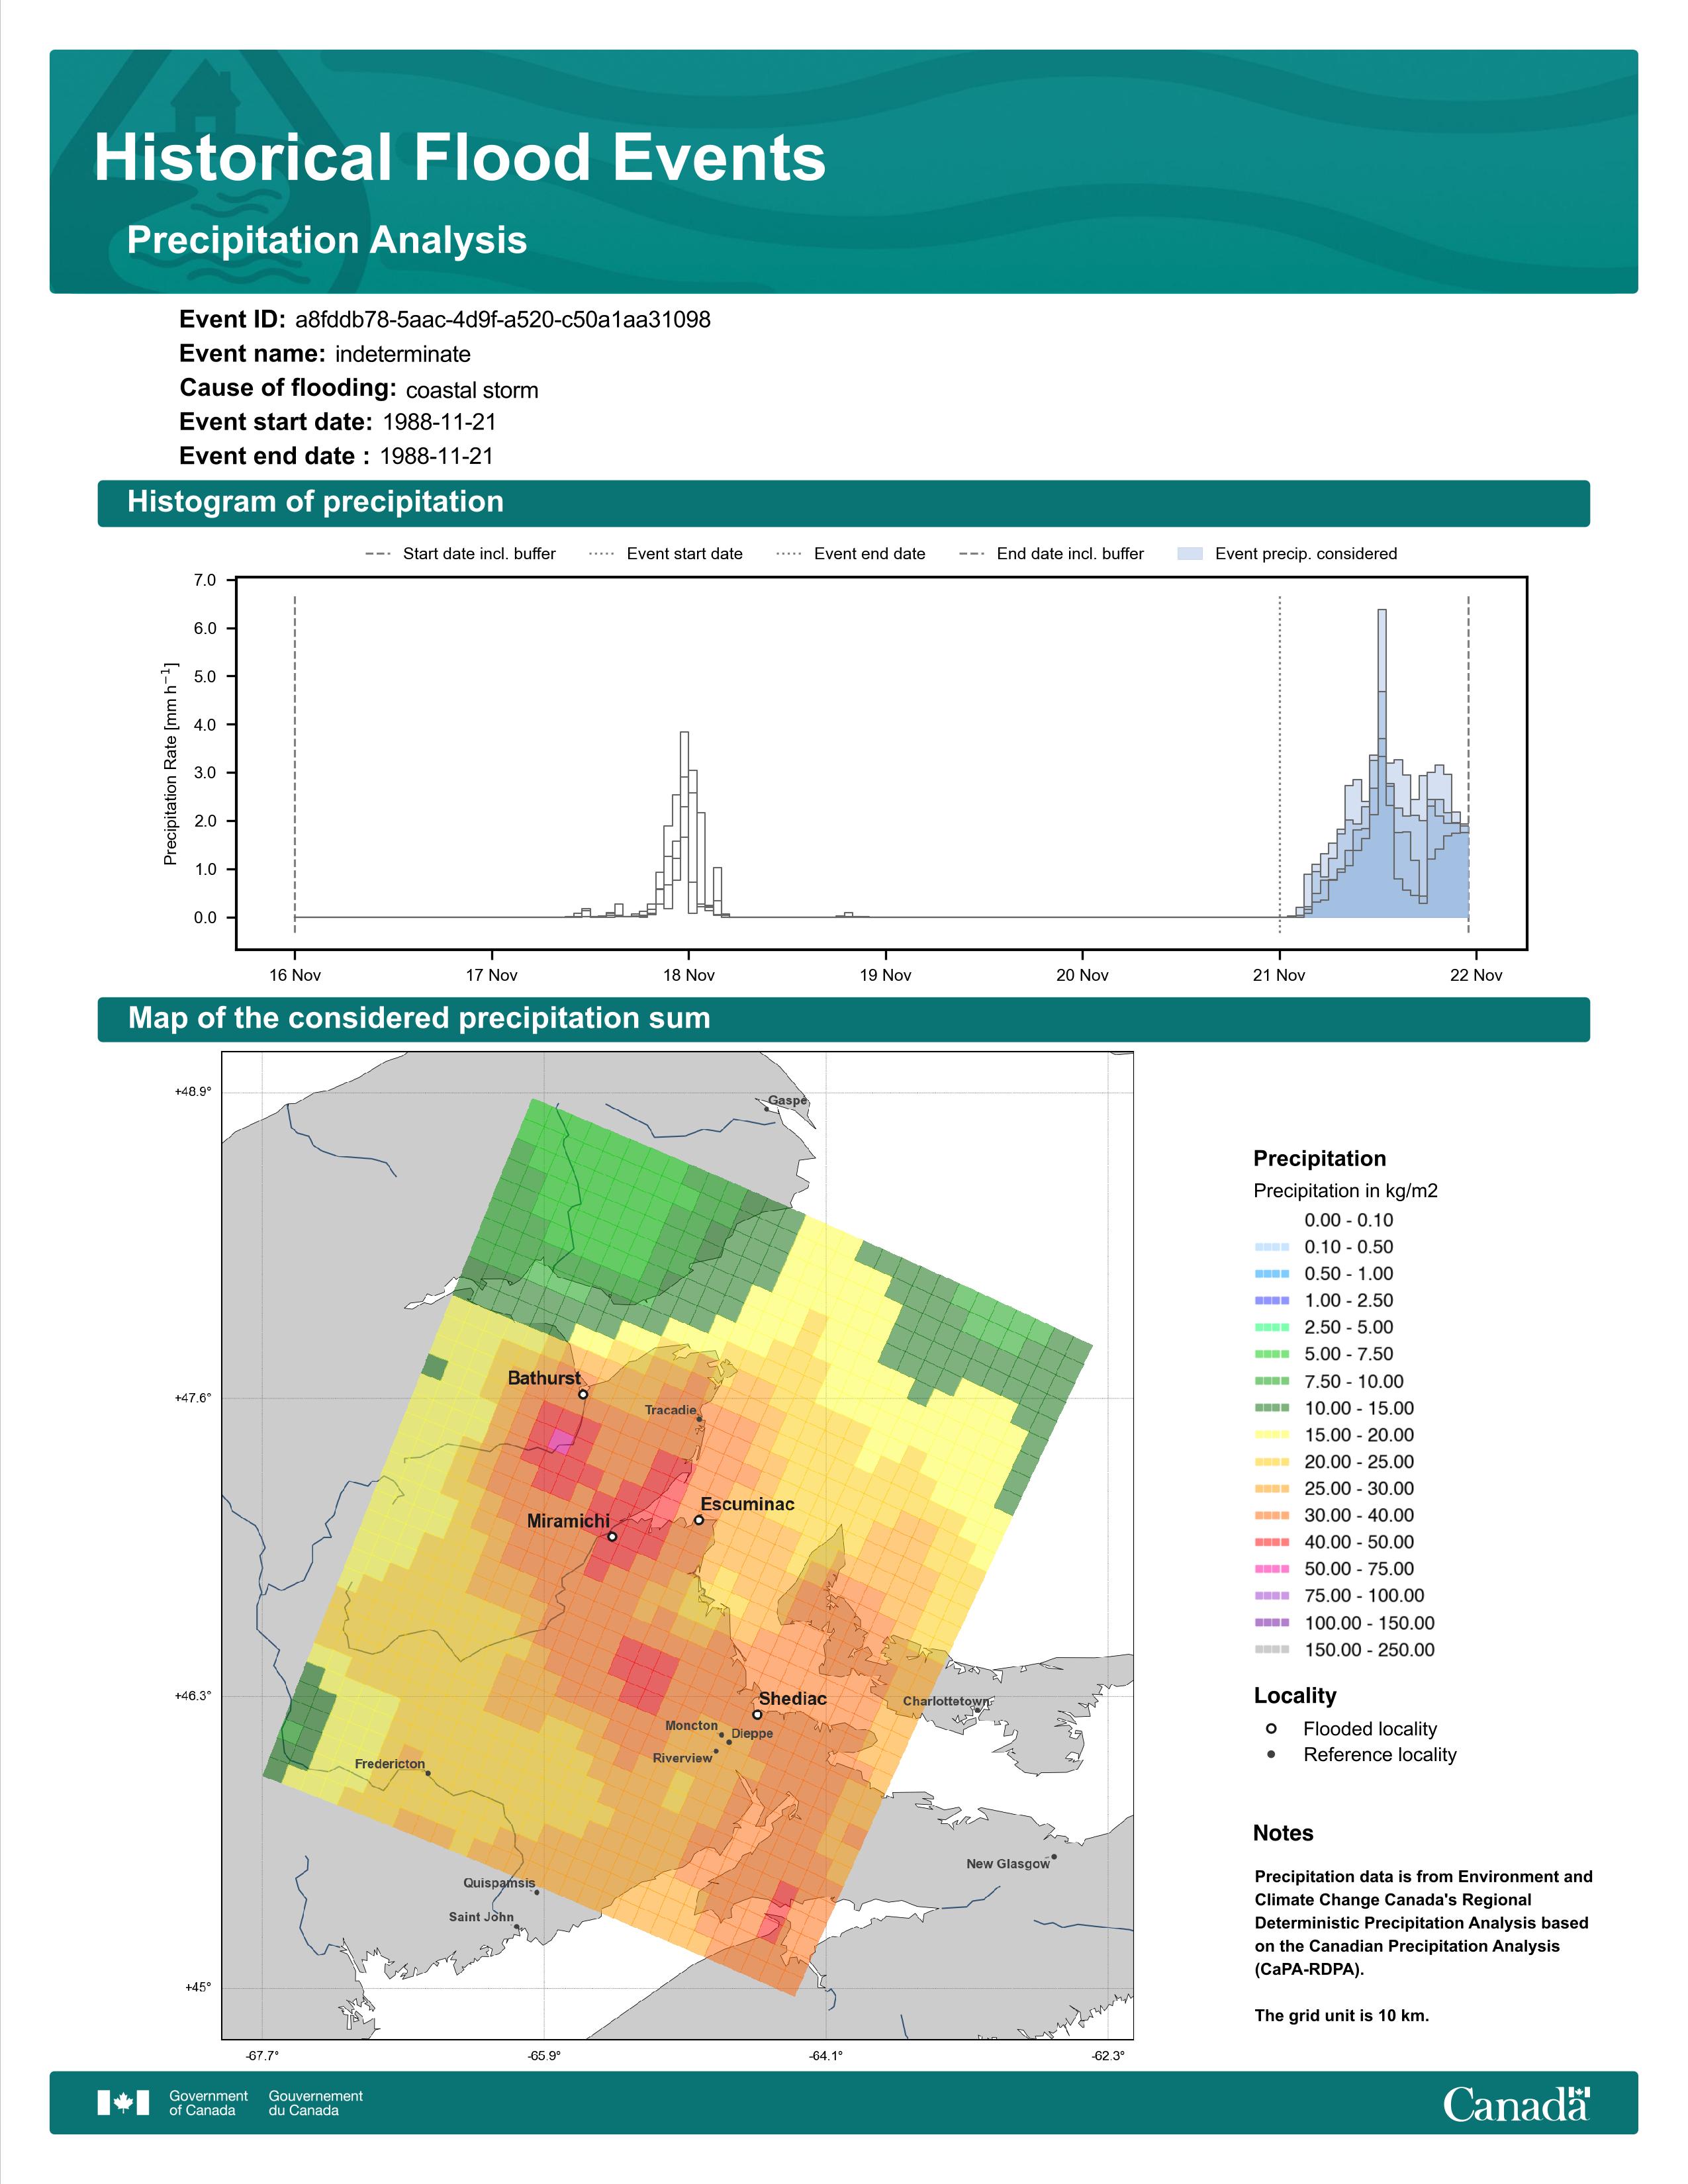Click the Moncton label on the map
This screenshot has height=2184, width=1688.
(692, 1725)
